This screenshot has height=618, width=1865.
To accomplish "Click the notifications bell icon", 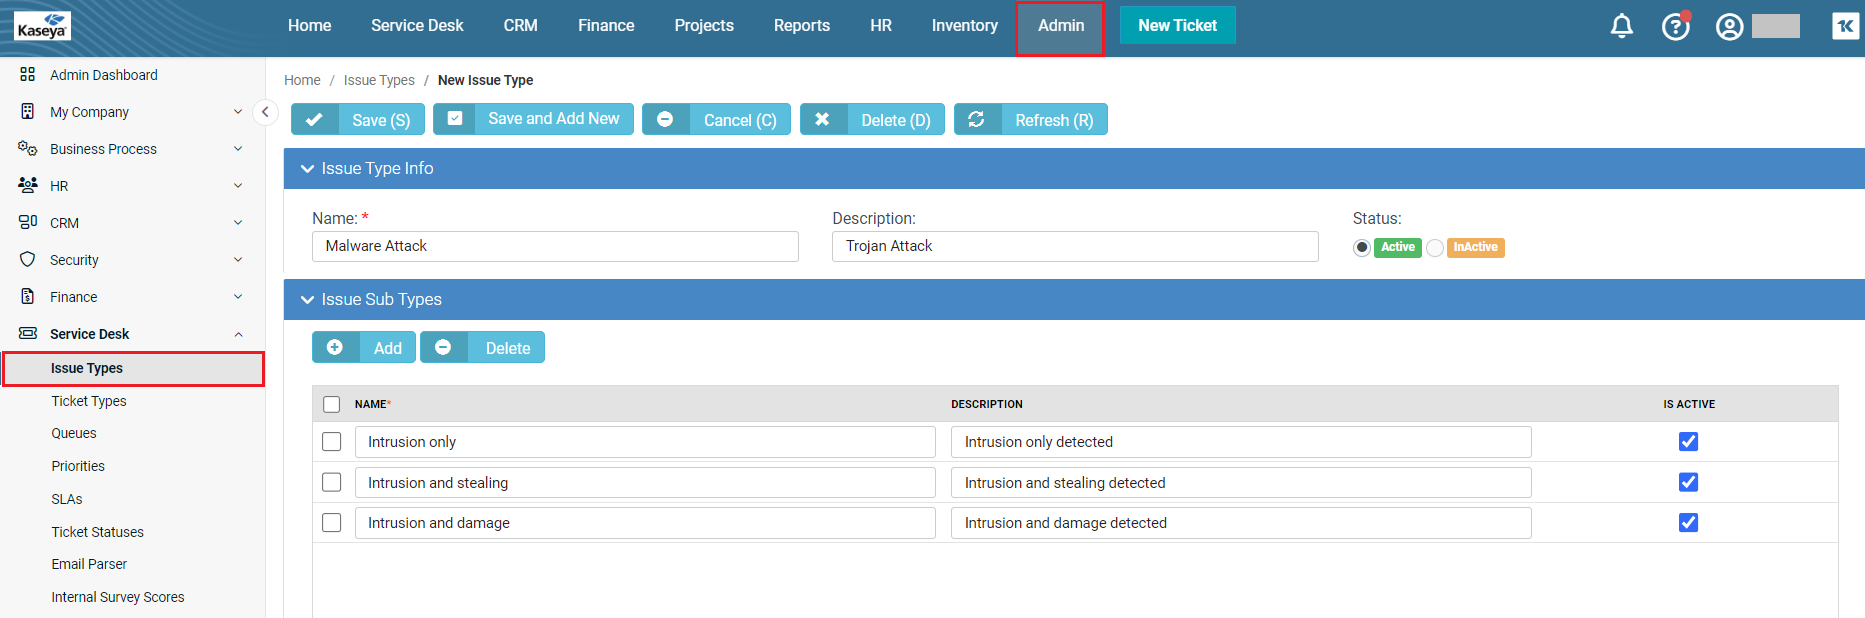I will pos(1621,26).
